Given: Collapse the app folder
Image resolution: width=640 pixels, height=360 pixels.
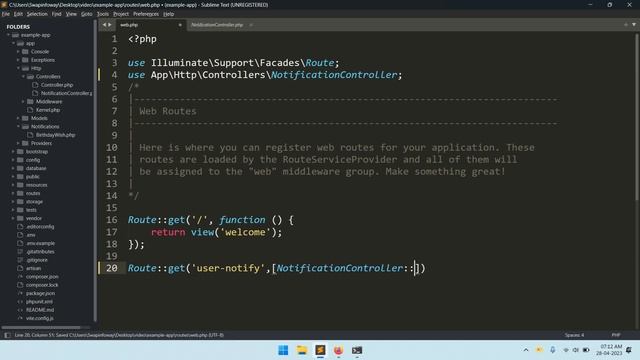Looking at the screenshot, I should click(13, 43).
